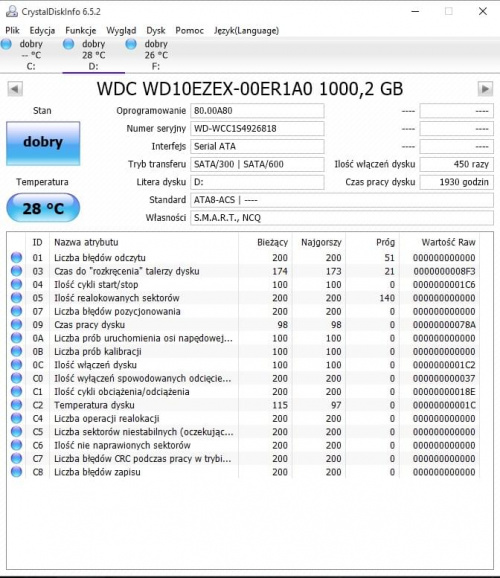Click blue status orb for drive D:

[69, 44]
